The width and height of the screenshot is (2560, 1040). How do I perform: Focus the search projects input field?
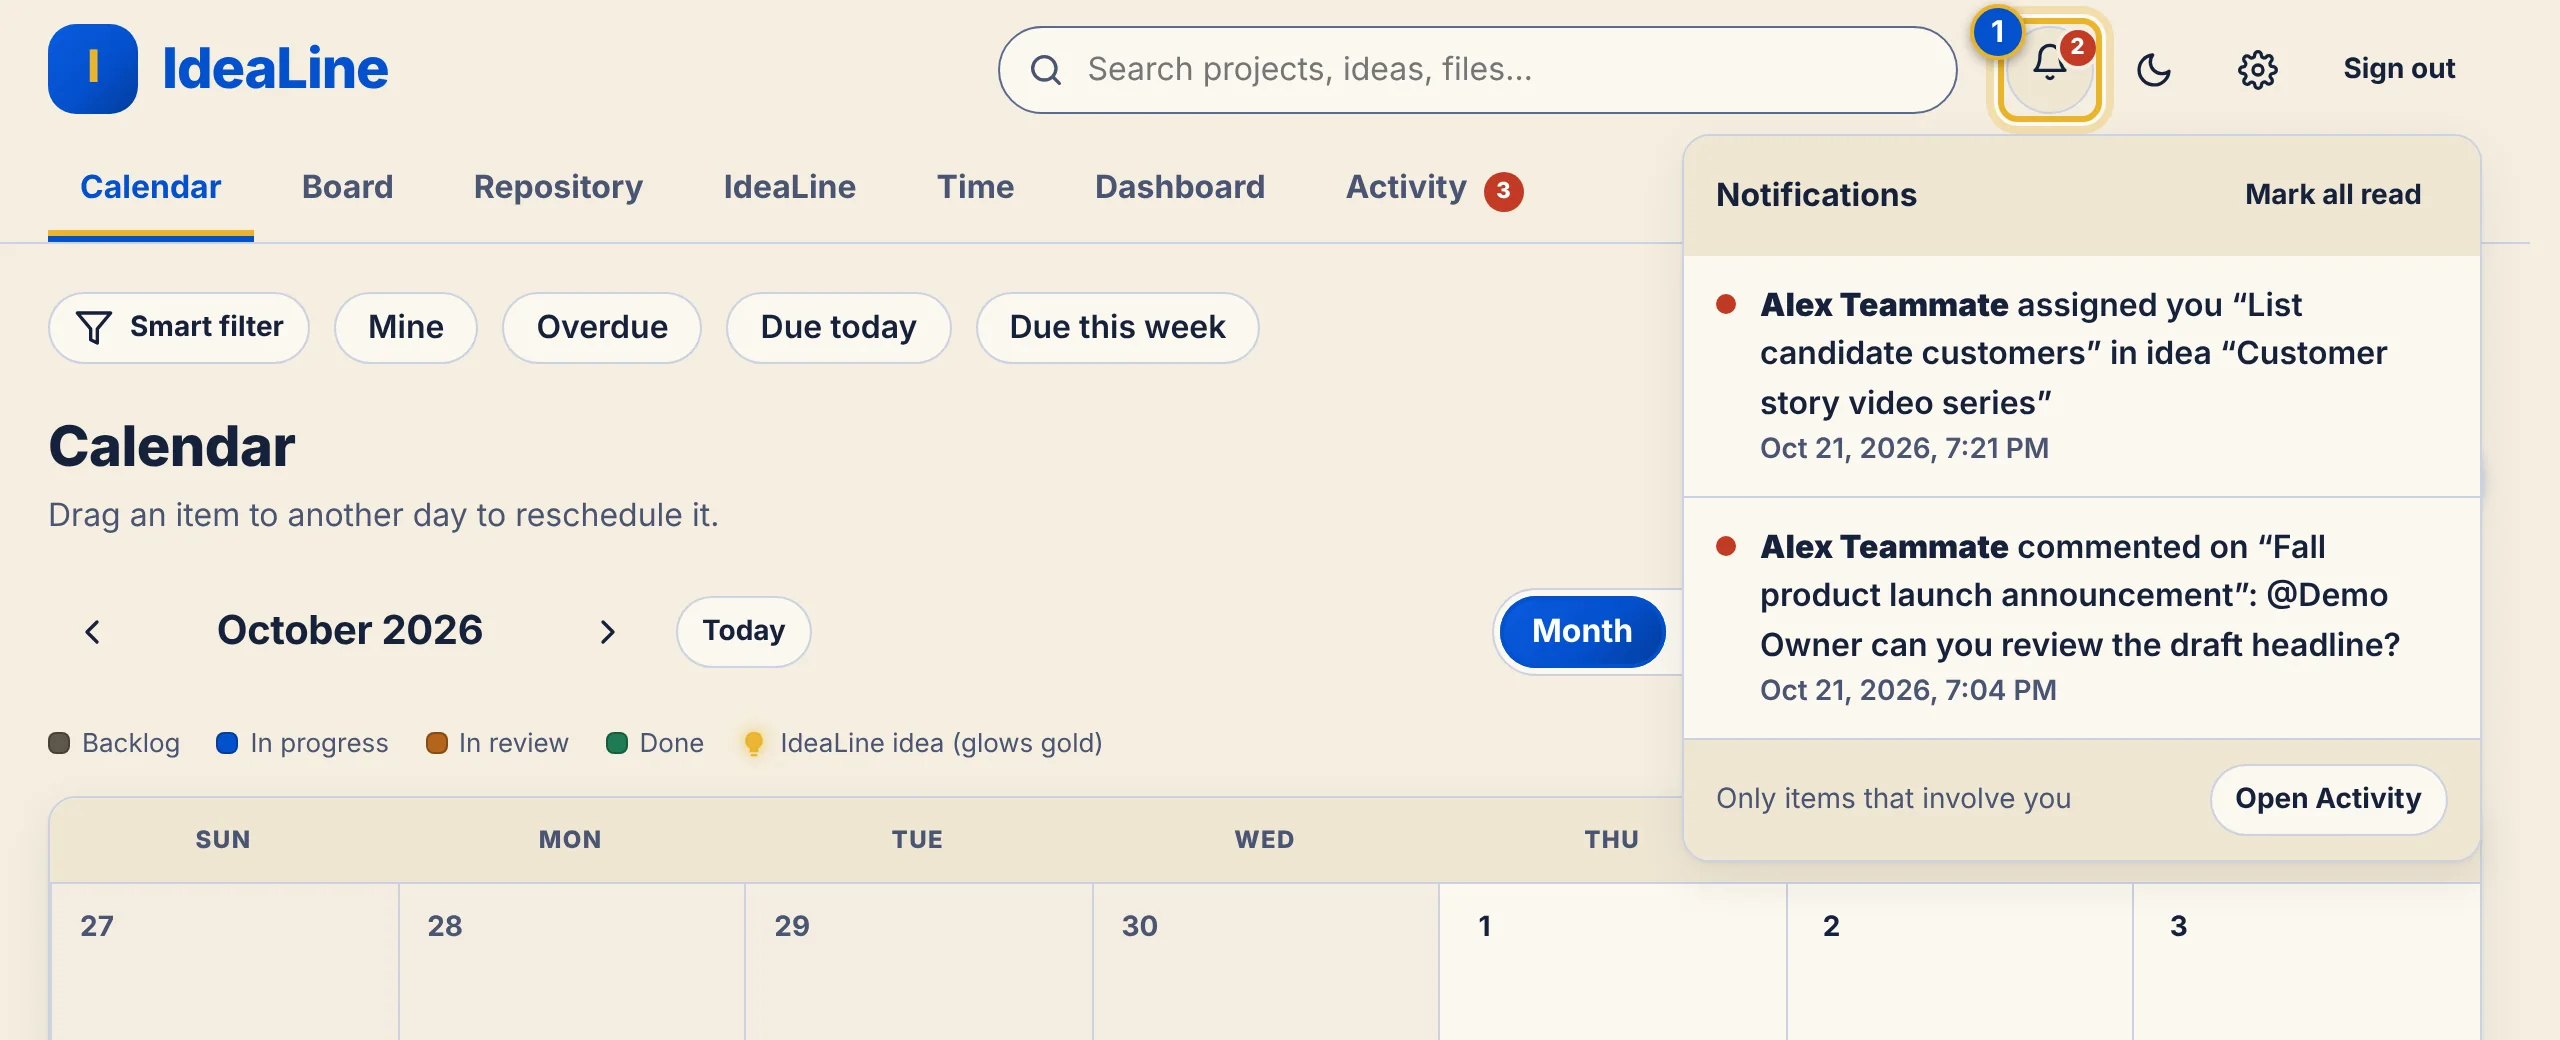coord(1477,70)
